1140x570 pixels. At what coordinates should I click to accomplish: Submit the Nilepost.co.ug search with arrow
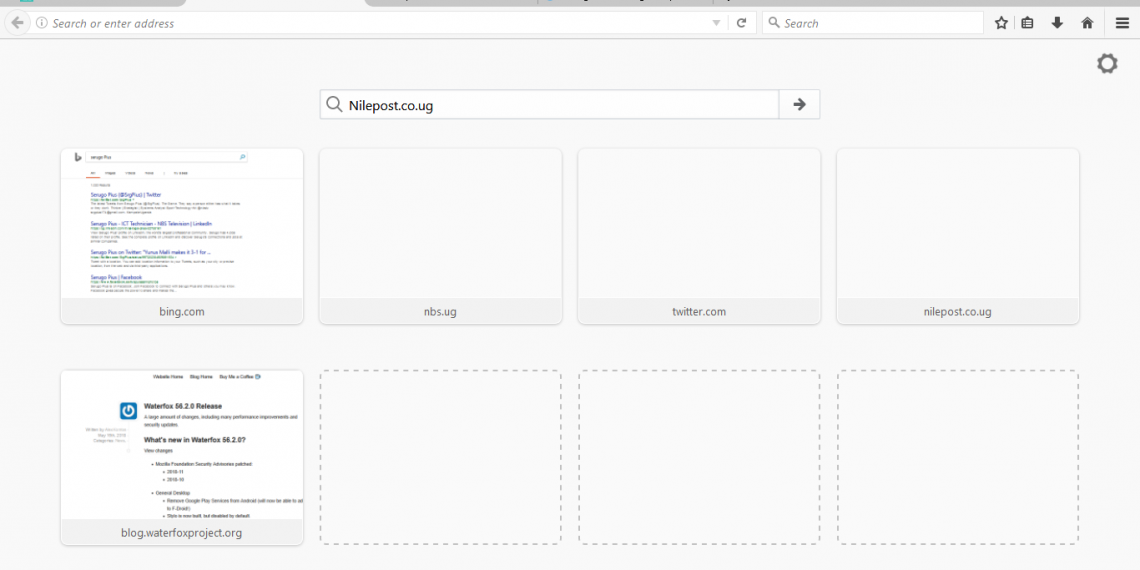coord(799,104)
